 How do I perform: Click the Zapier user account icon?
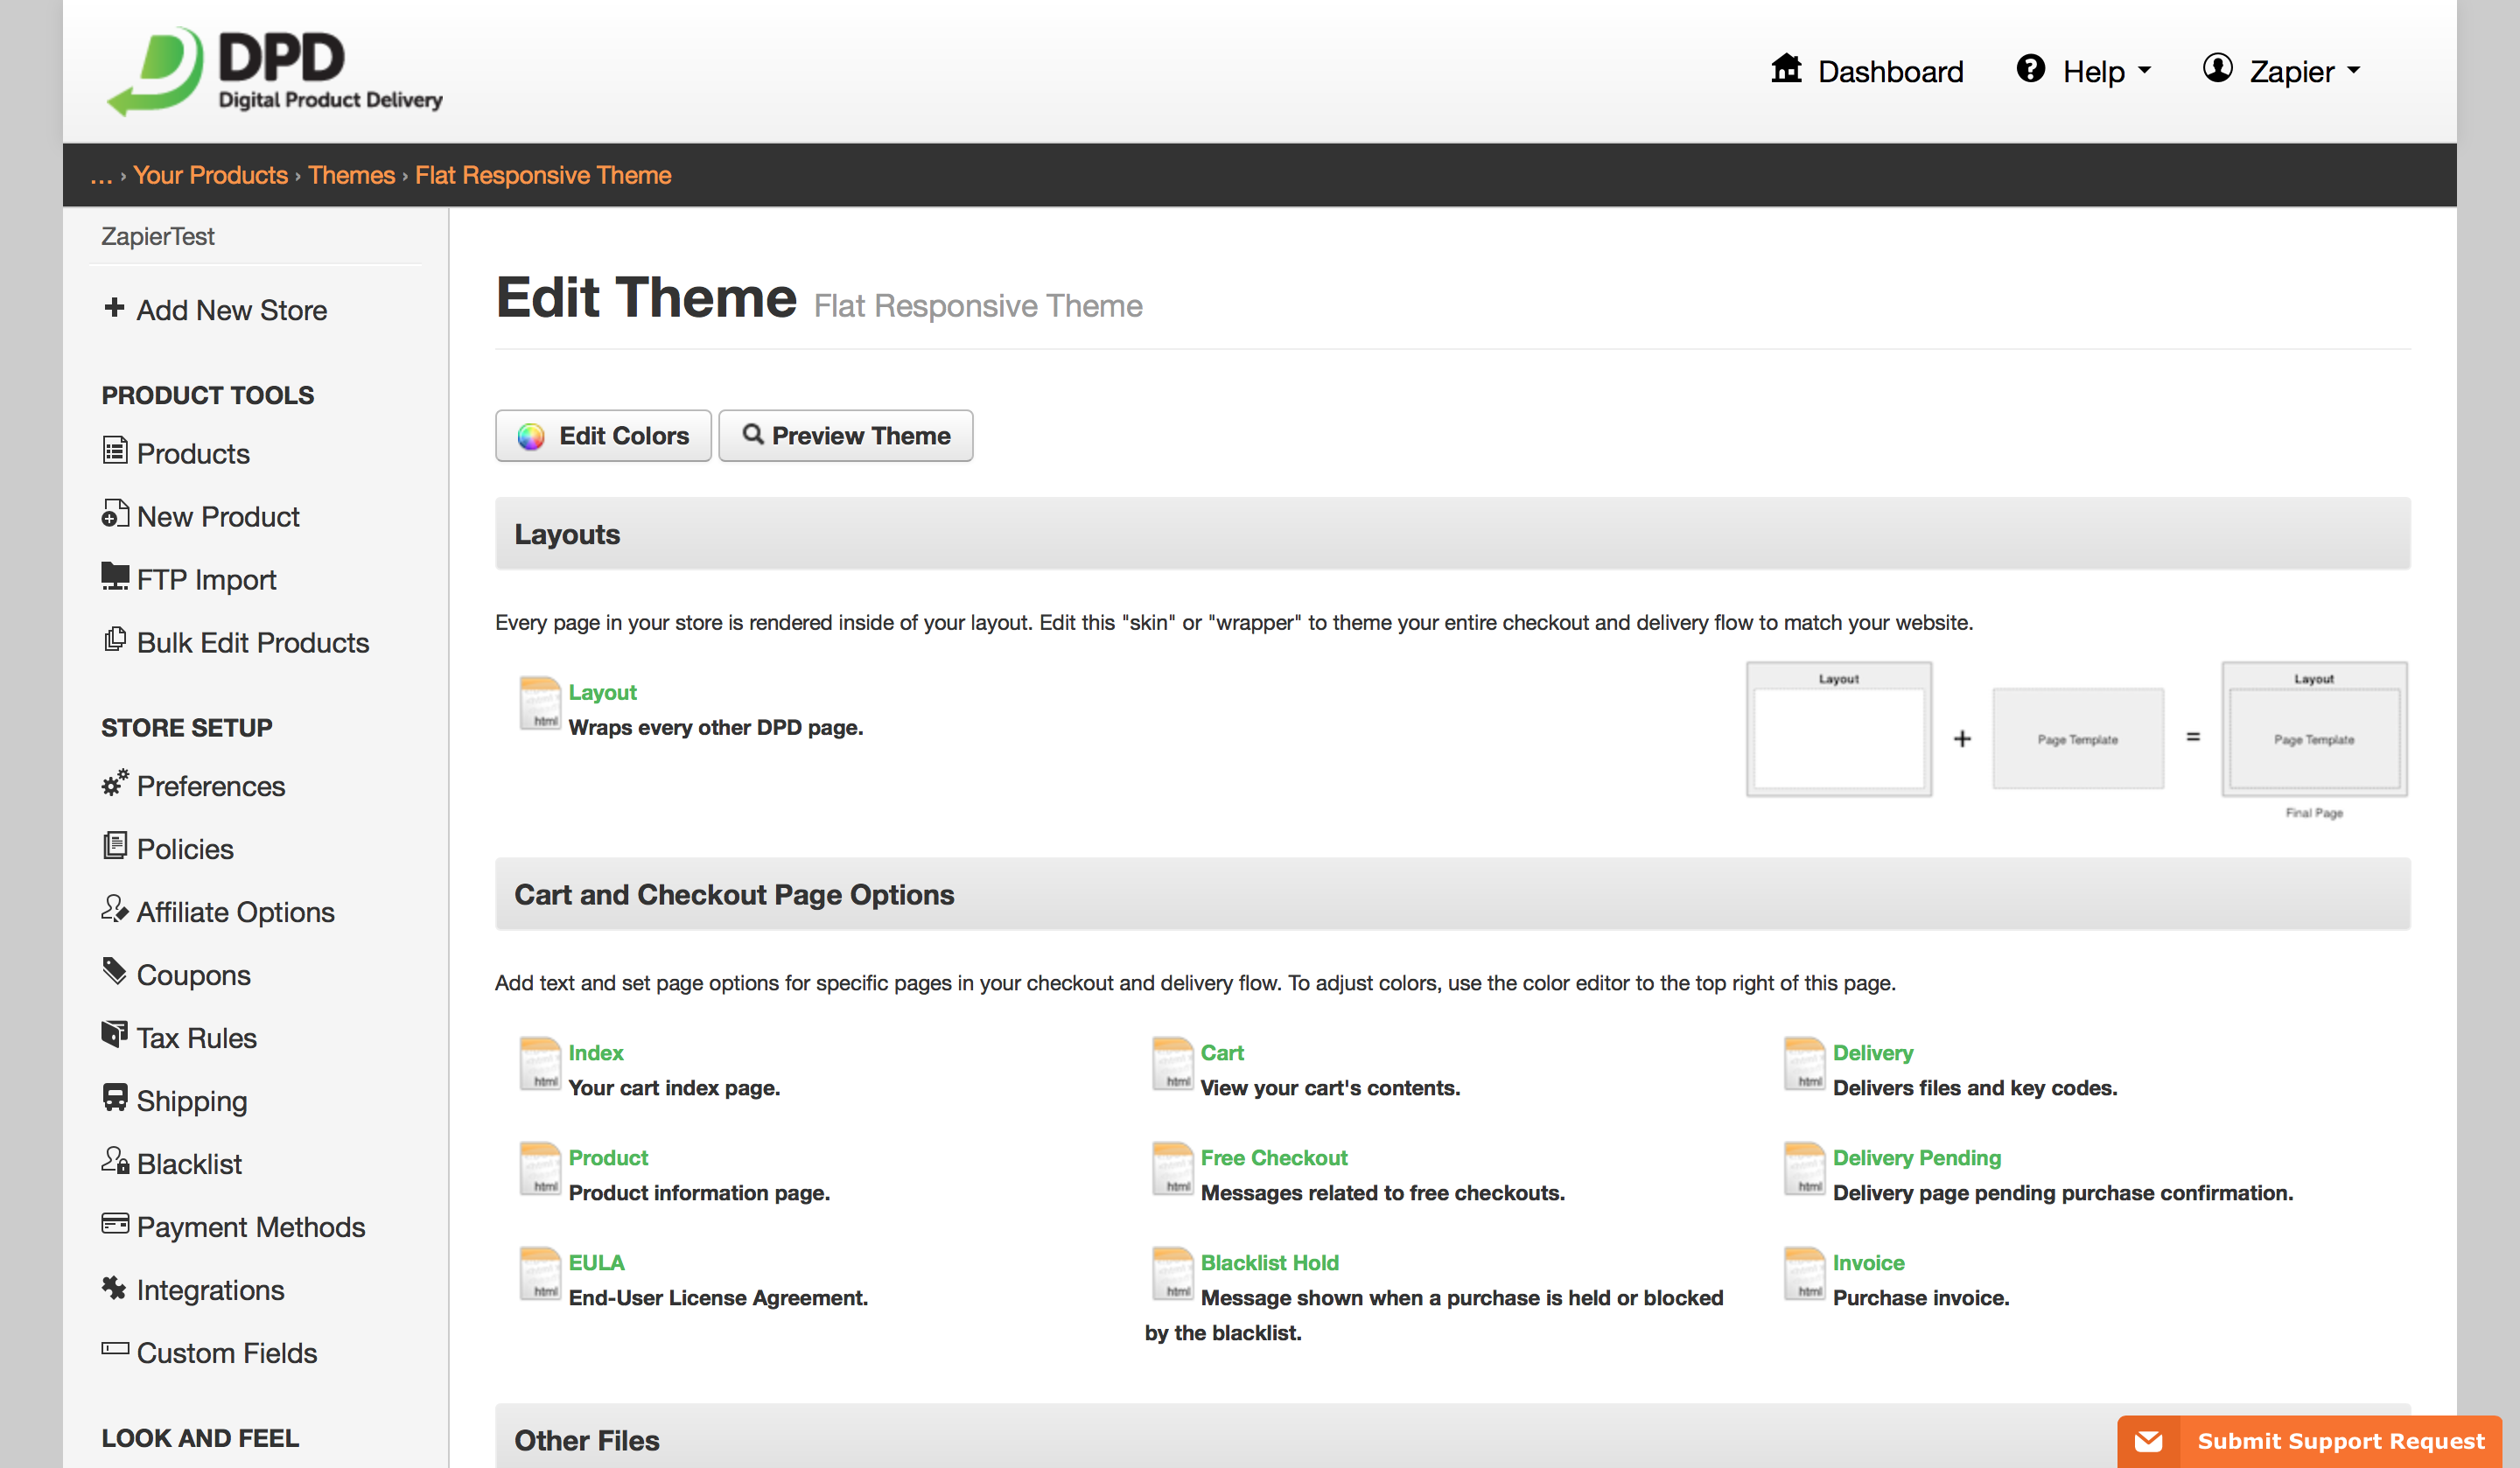(x=2217, y=69)
